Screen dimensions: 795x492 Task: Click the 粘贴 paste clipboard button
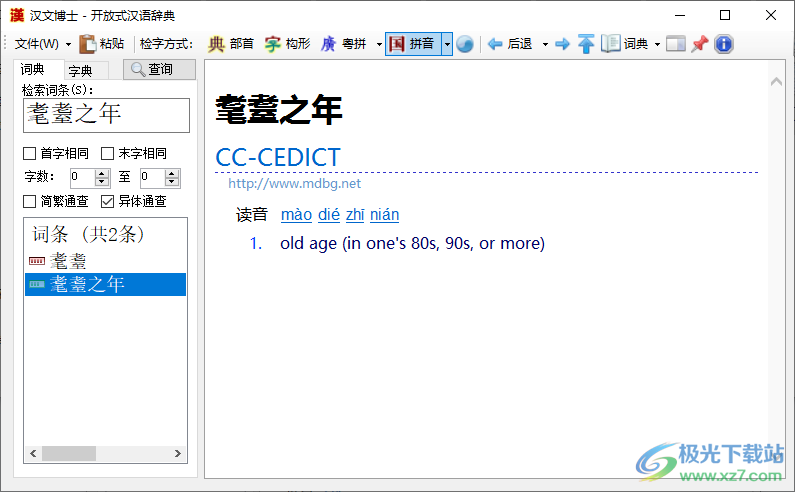point(102,44)
